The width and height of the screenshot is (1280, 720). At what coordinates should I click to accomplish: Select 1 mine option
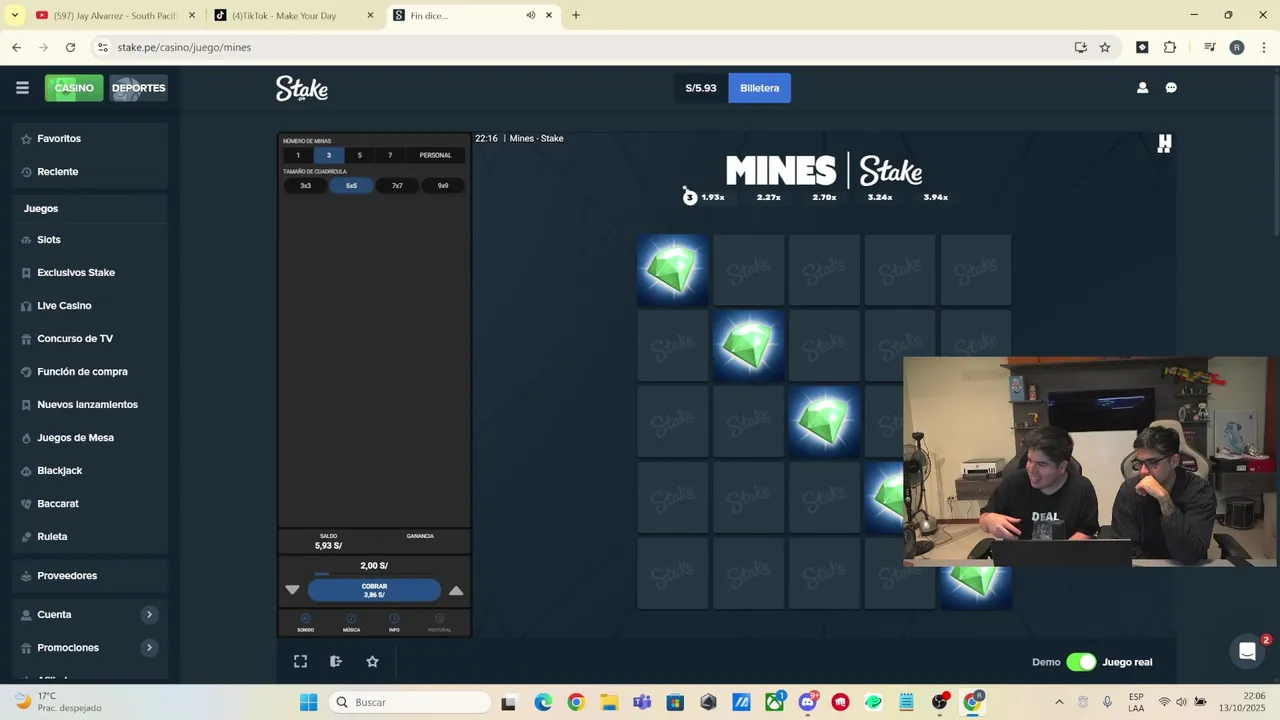pyautogui.click(x=297, y=155)
